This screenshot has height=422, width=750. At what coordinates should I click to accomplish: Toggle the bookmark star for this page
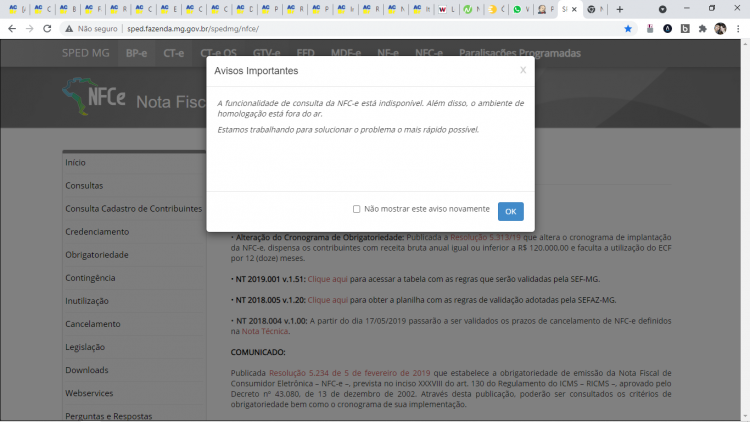(x=628, y=29)
